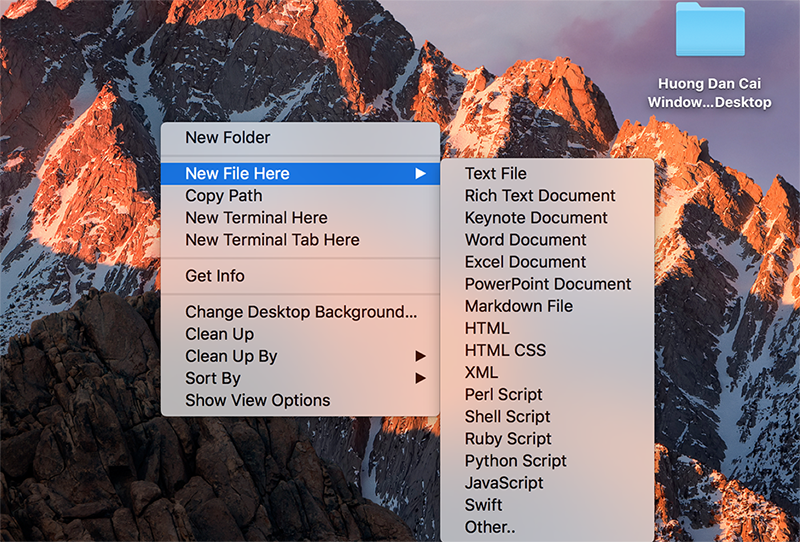Image resolution: width=800 pixels, height=542 pixels.
Task: Choose Keynote Document from submenu
Action: coord(536,218)
